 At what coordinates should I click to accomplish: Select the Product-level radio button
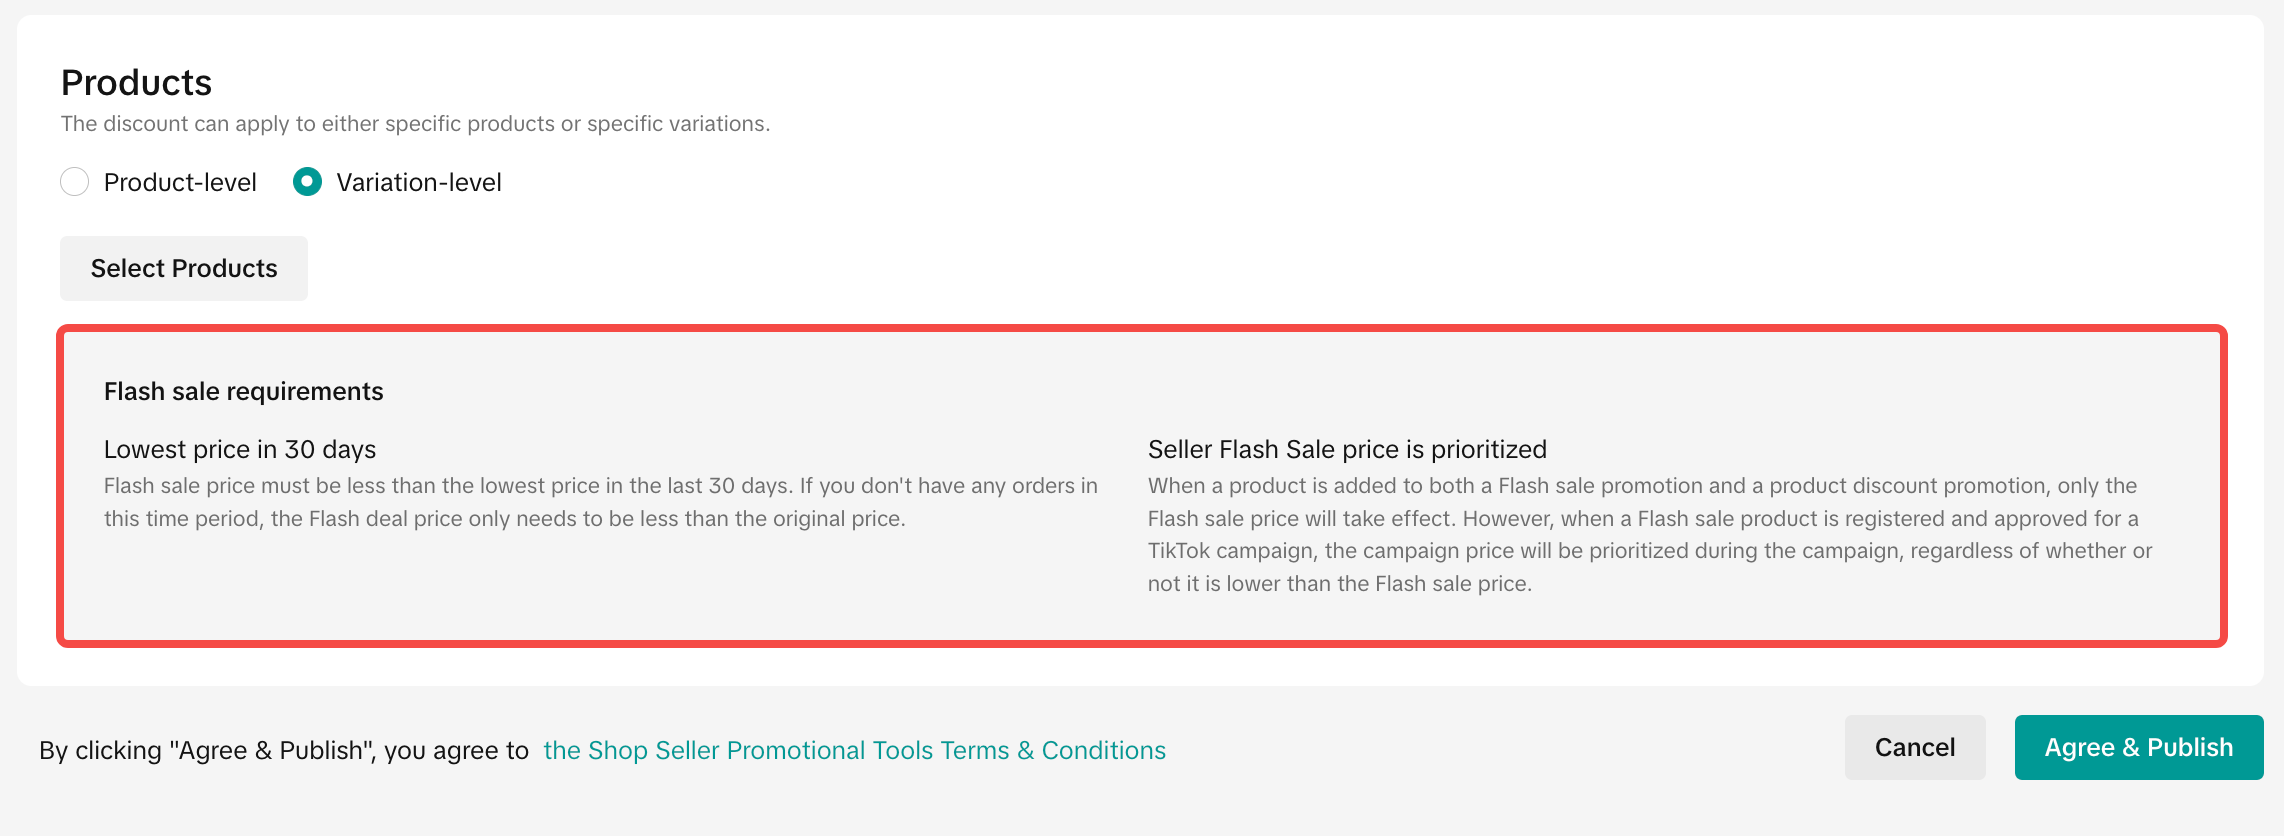[x=75, y=182]
